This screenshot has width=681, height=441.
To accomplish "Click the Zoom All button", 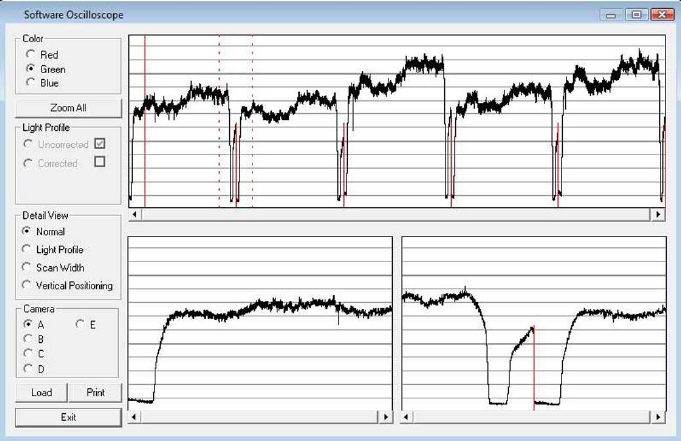I will [68, 108].
